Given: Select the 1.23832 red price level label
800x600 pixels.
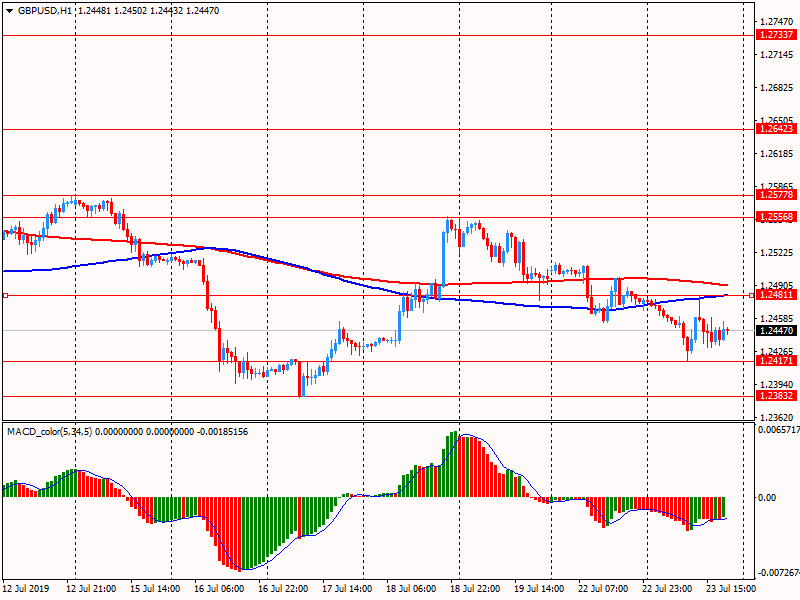Looking at the screenshot, I should tap(776, 395).
